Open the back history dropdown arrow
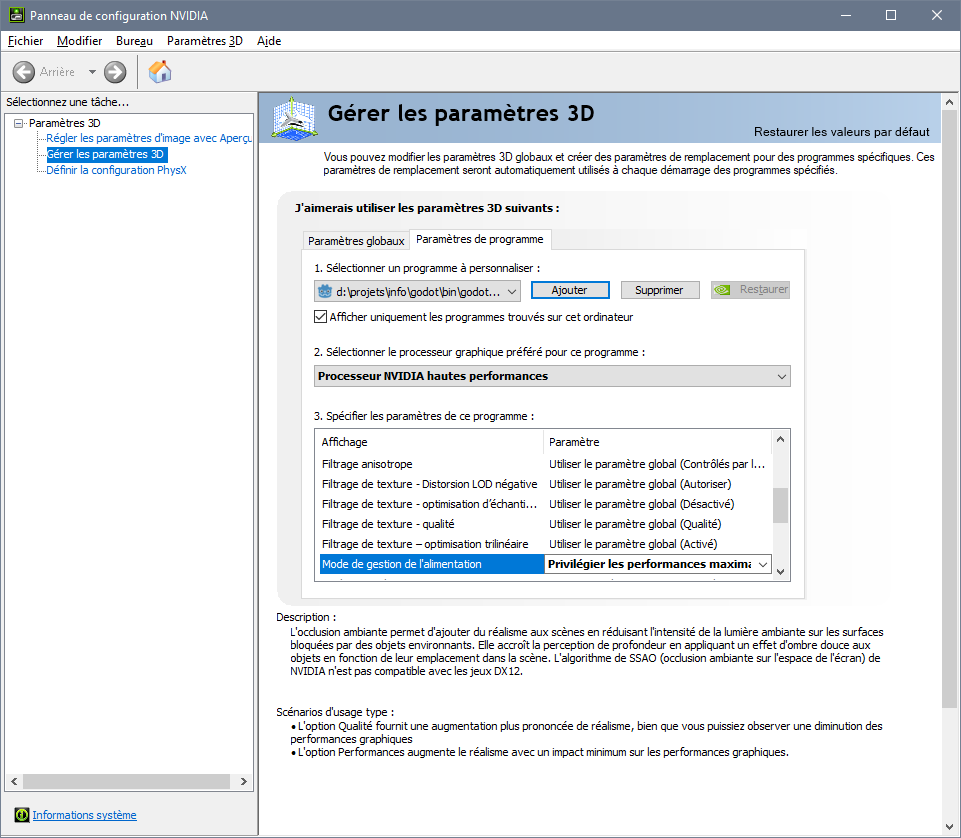The width and height of the screenshot is (961, 838). point(92,72)
